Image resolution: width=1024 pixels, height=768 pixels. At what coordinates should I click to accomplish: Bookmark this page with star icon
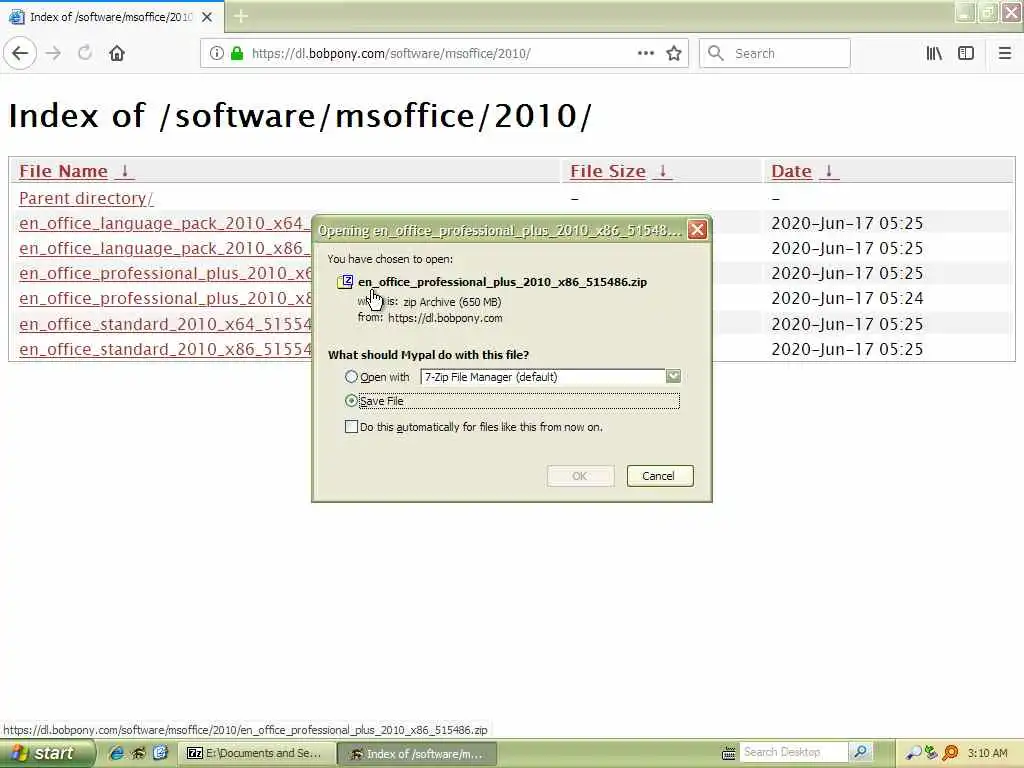674,53
